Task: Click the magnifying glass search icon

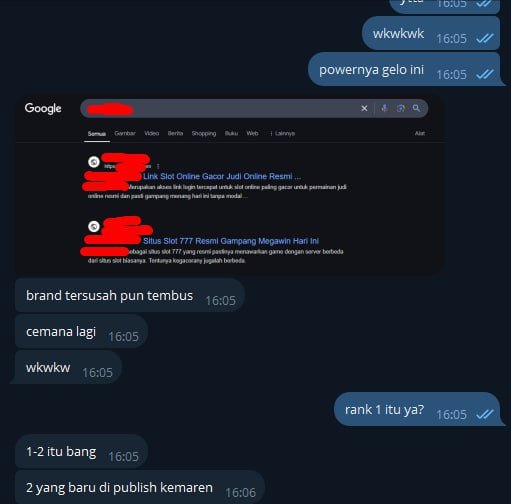Action: tap(416, 108)
